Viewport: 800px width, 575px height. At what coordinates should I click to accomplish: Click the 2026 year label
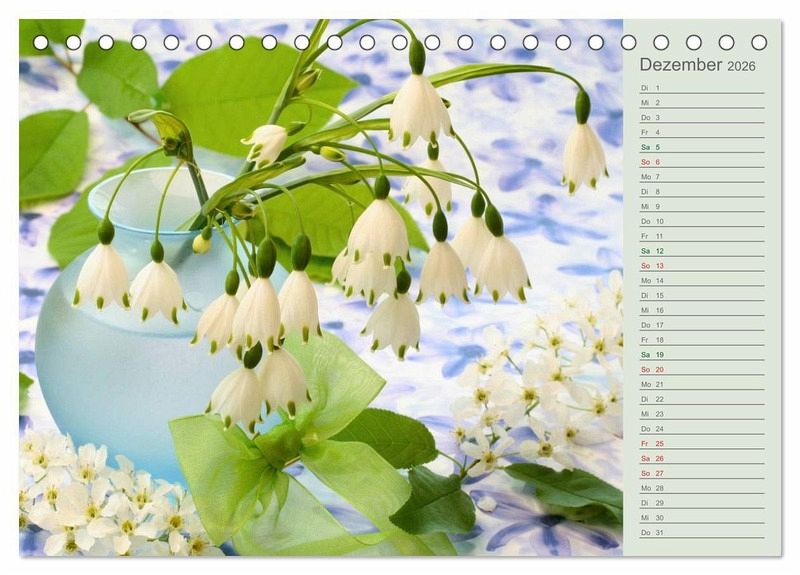tap(741, 67)
